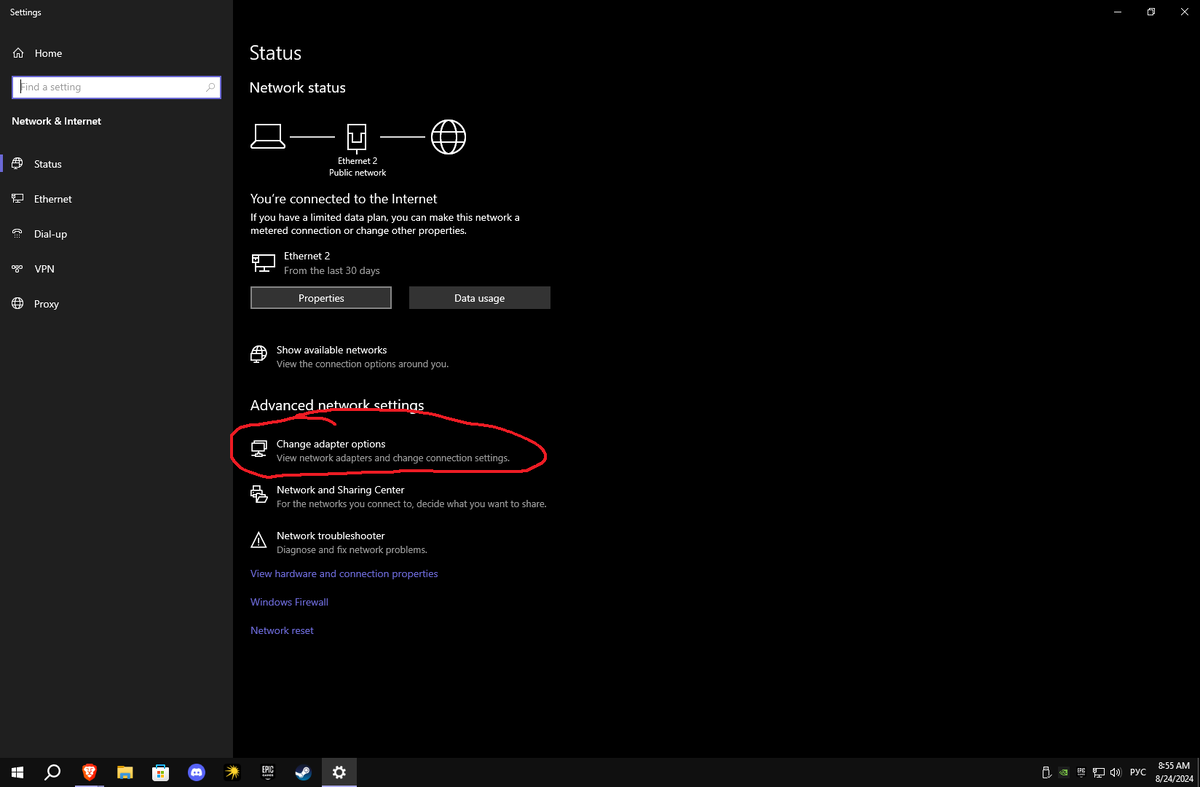View hardware and connection properties
This screenshot has height=787, width=1200.
(x=344, y=574)
